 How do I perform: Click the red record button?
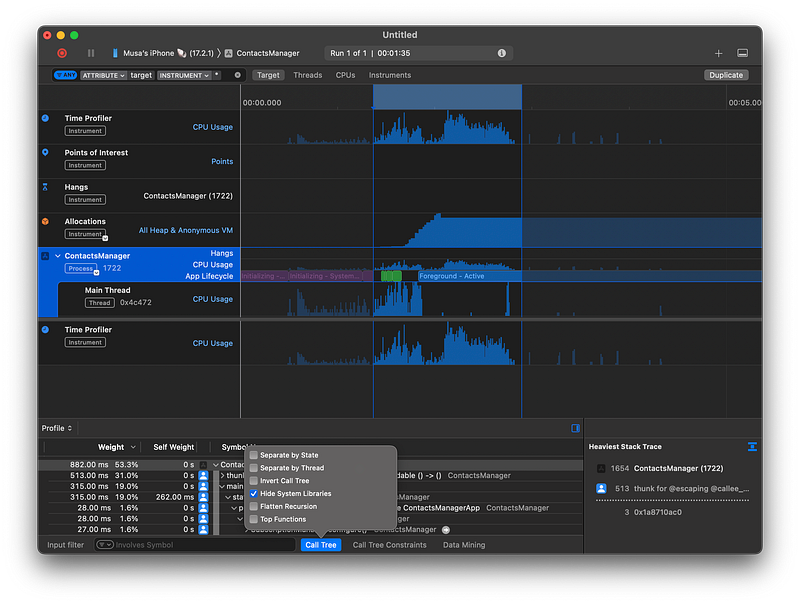(x=62, y=53)
